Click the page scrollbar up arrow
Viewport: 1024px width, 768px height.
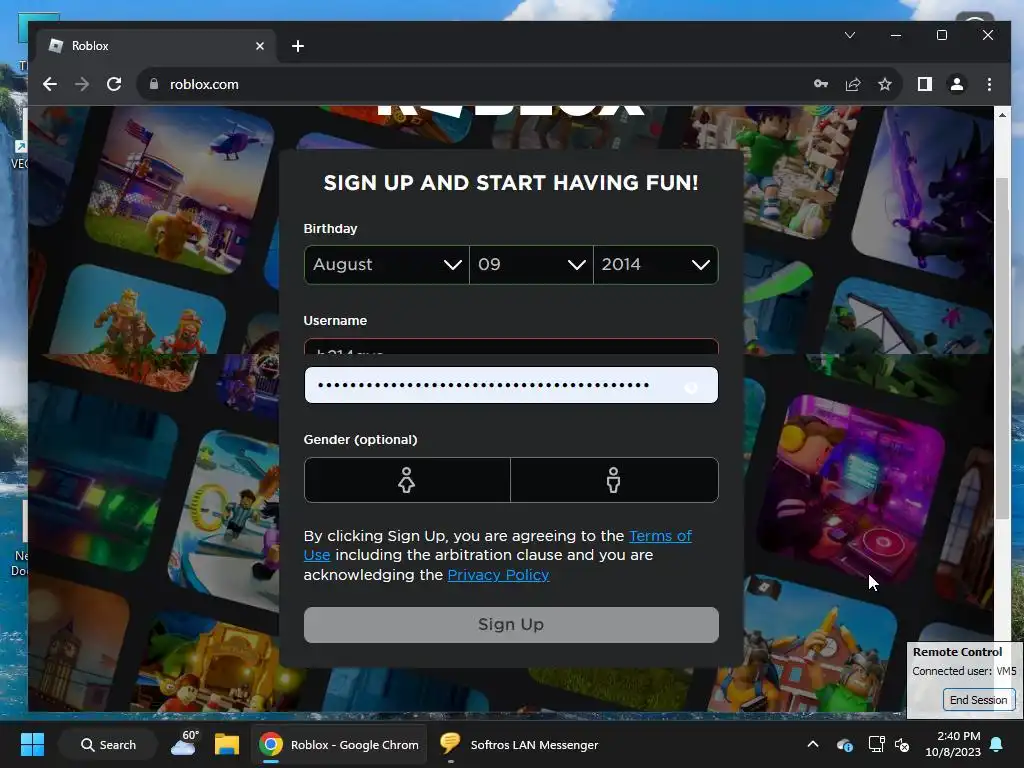[1002, 115]
